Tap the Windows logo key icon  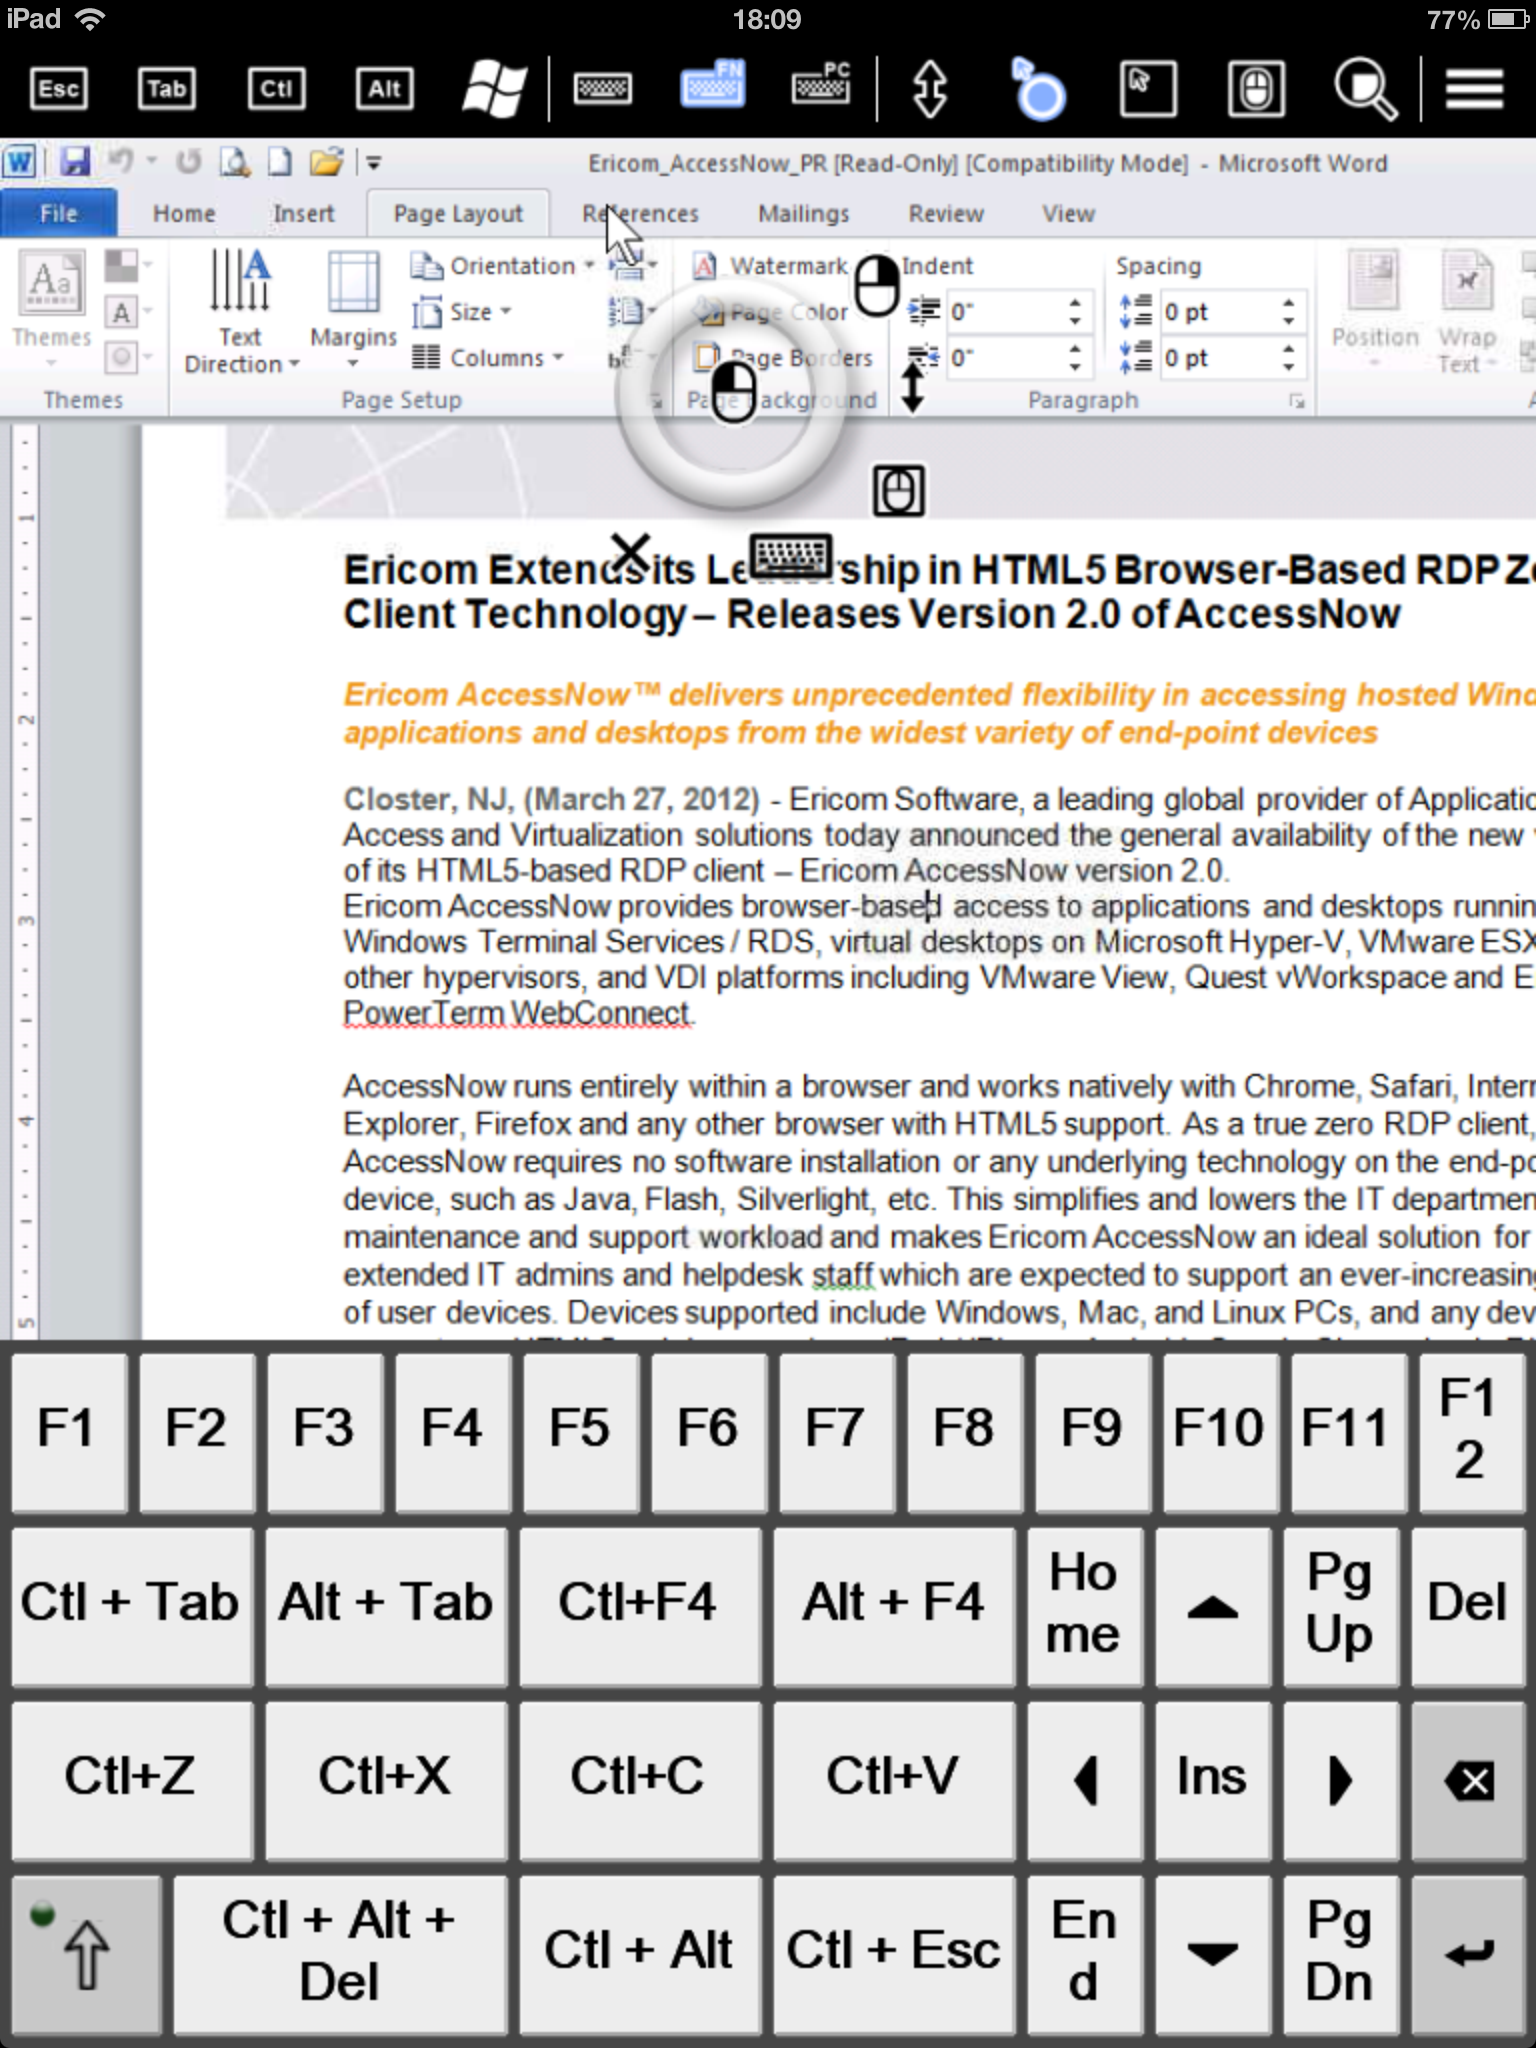point(494,89)
